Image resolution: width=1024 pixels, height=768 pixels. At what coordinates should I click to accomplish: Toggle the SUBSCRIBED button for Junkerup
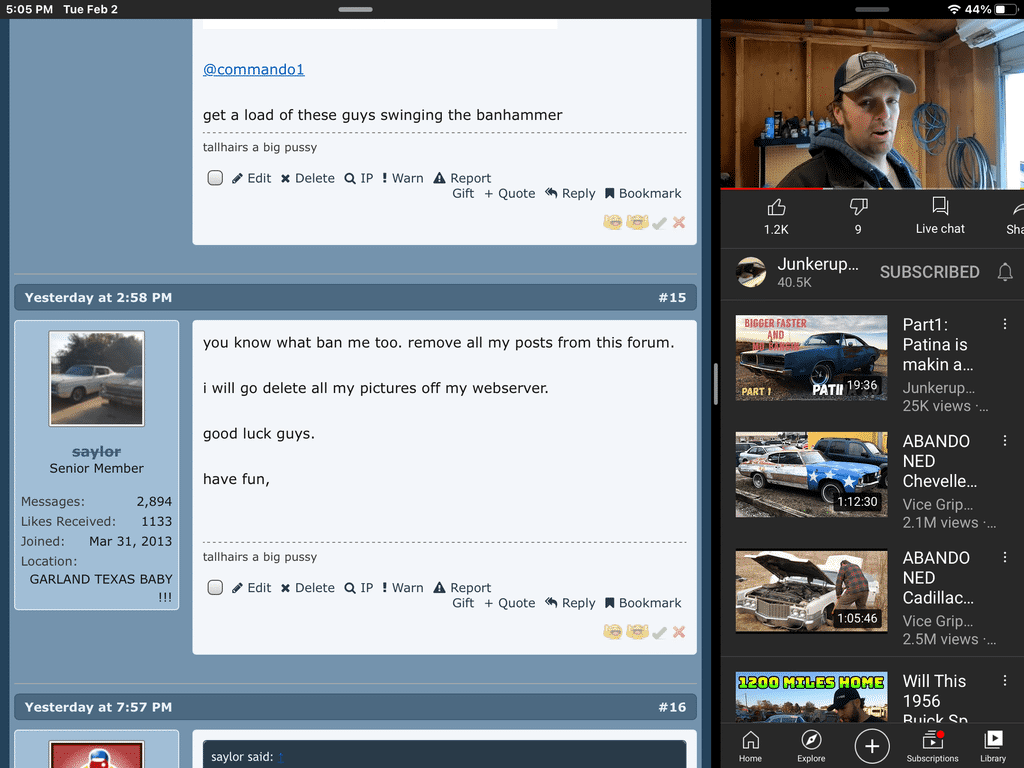click(x=929, y=272)
